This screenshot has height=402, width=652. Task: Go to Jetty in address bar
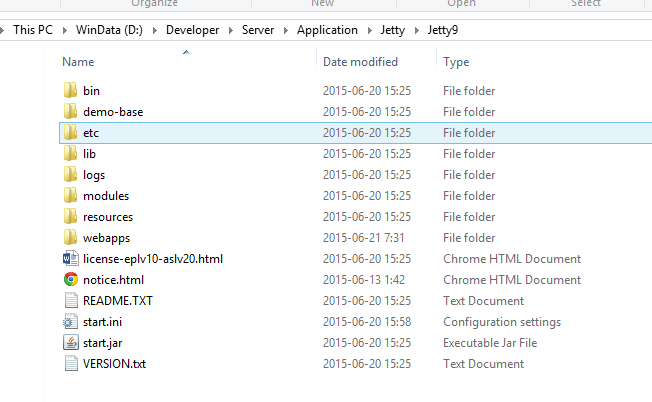point(393,30)
